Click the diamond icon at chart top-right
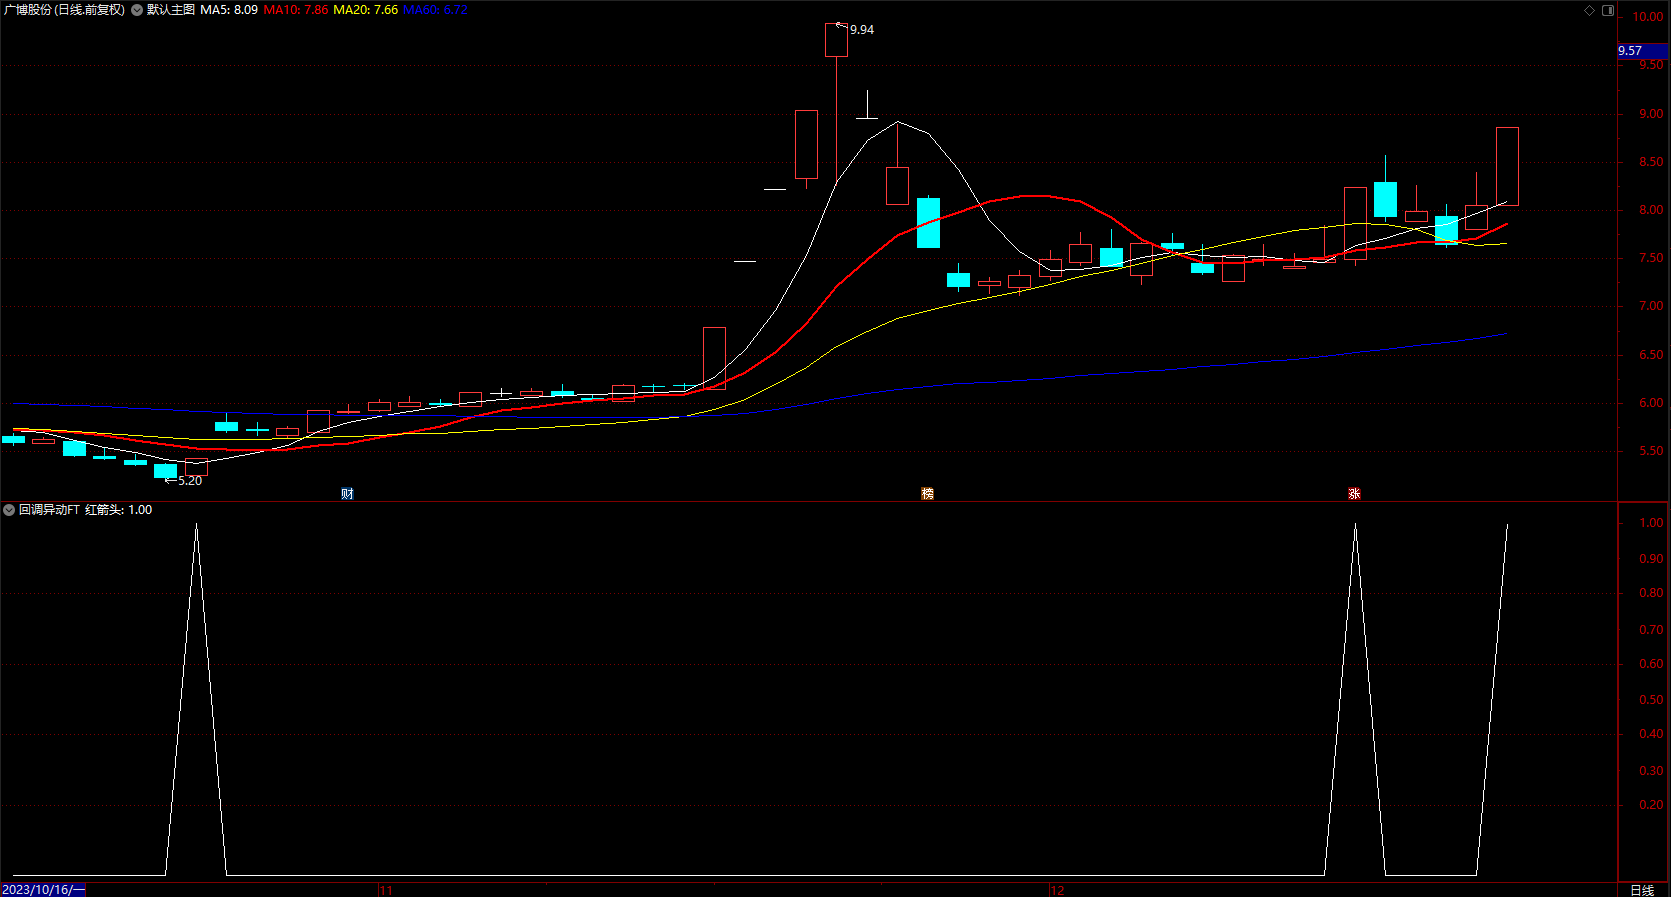This screenshot has width=1671, height=897. 1590,10
